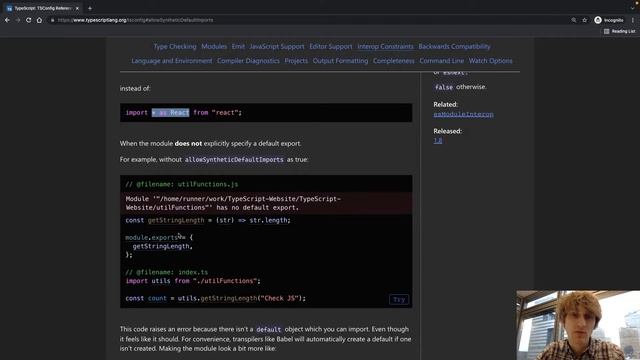Click the '// @filename: index.ts' comment

[167, 272]
